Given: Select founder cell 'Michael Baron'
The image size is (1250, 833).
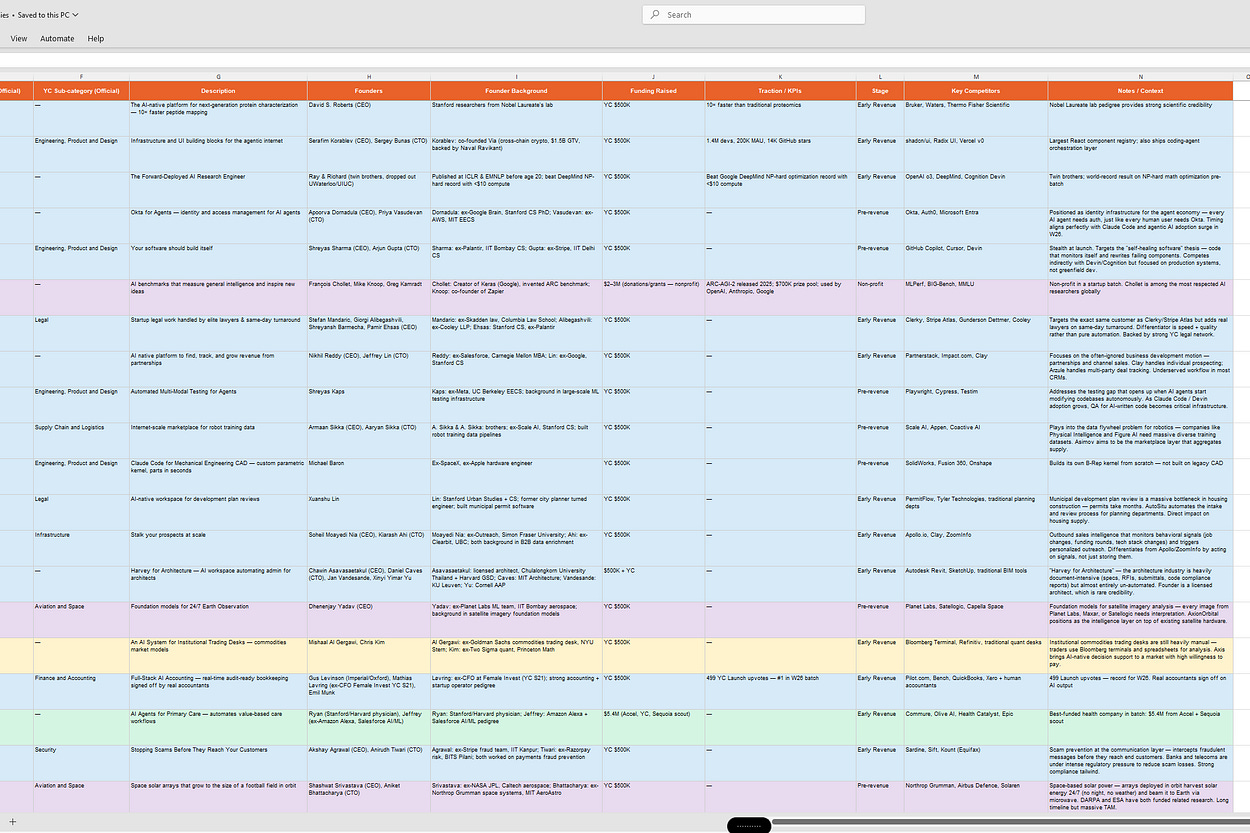Looking at the screenshot, I should coord(369,478).
